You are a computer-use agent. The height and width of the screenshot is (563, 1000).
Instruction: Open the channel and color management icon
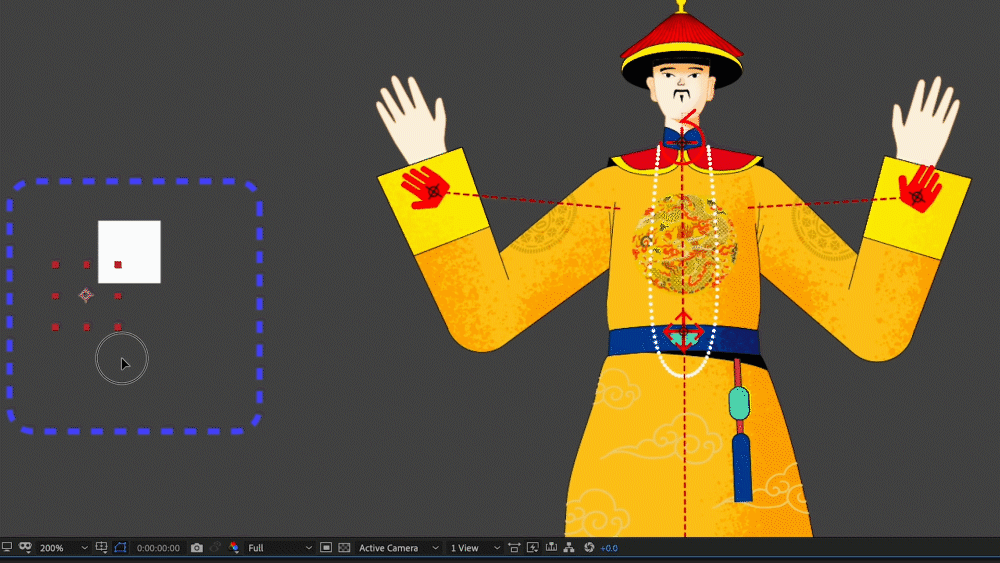[x=233, y=547]
